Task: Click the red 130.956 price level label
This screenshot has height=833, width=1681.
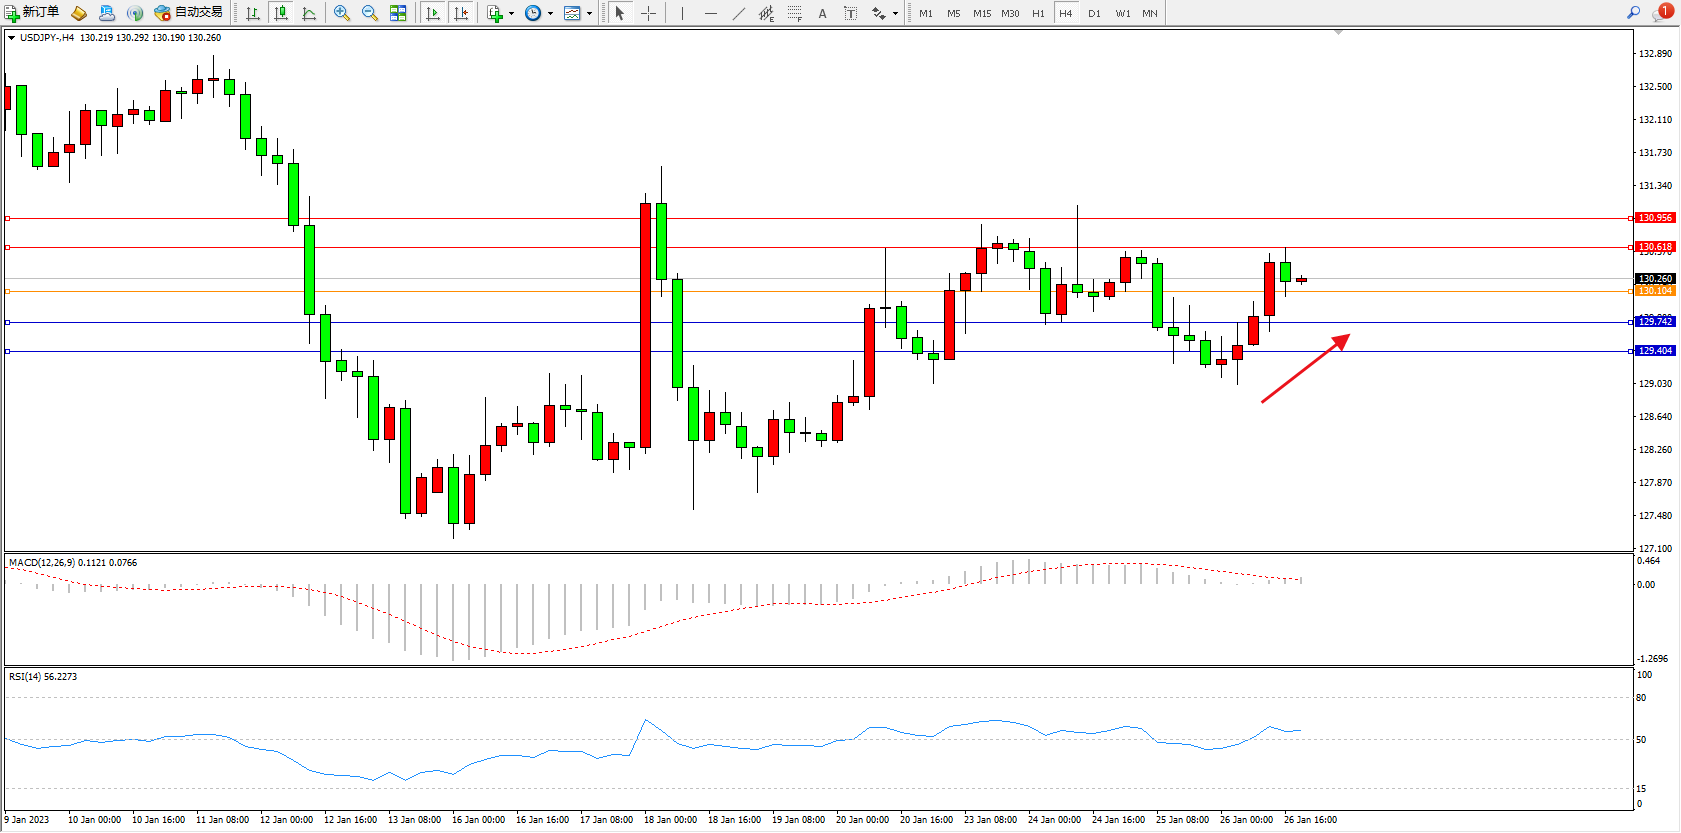Action: (1655, 218)
